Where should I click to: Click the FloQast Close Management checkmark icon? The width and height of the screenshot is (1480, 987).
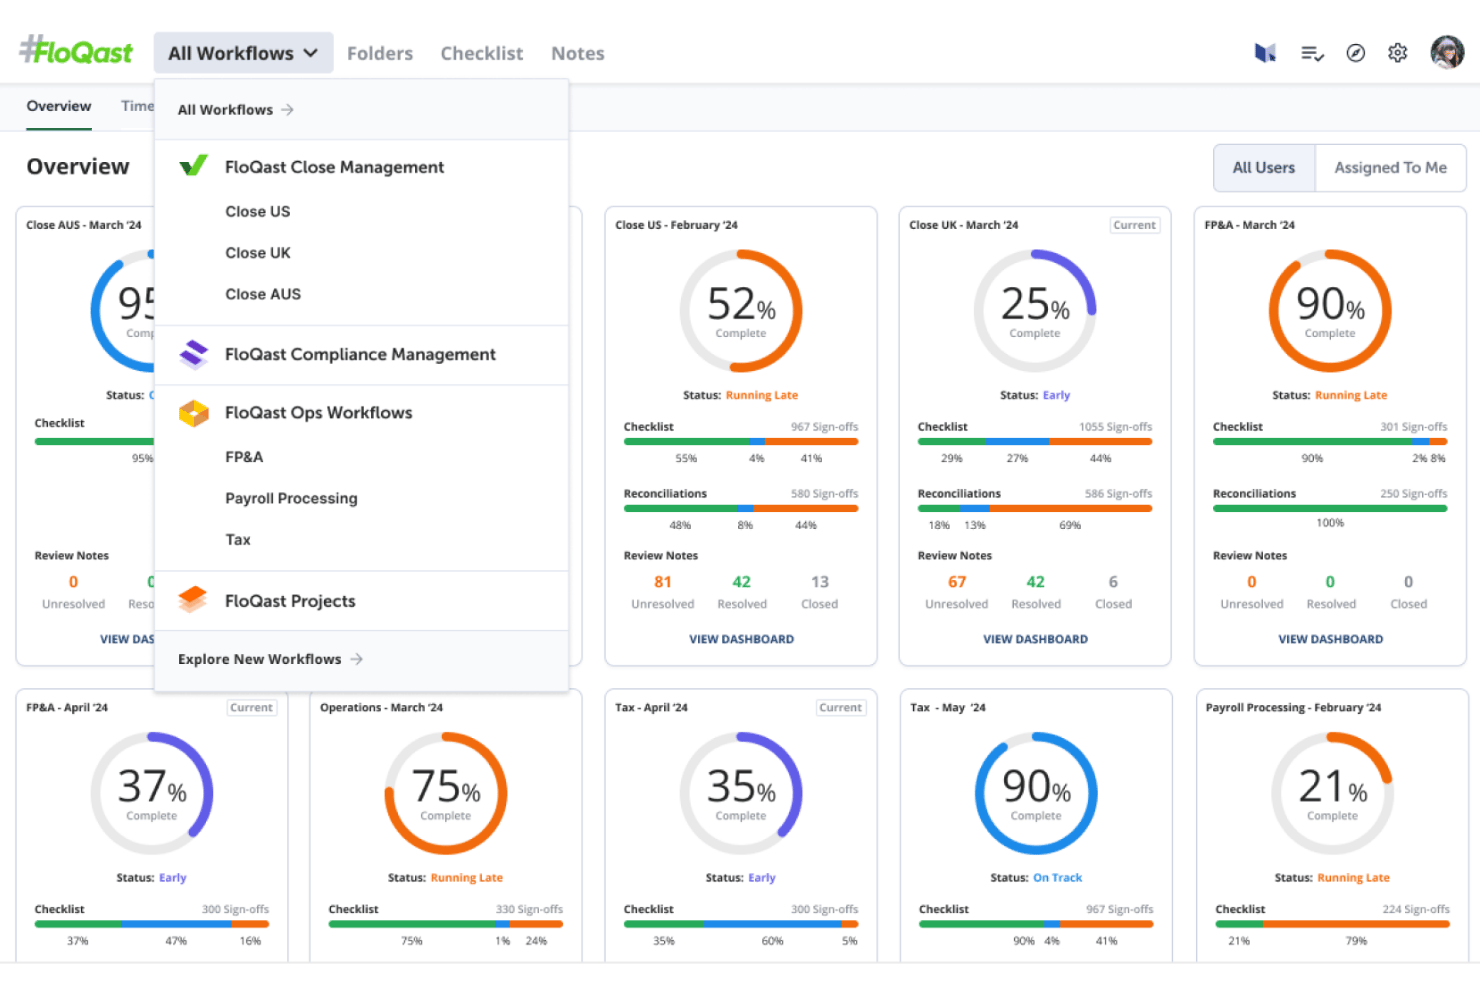193,166
